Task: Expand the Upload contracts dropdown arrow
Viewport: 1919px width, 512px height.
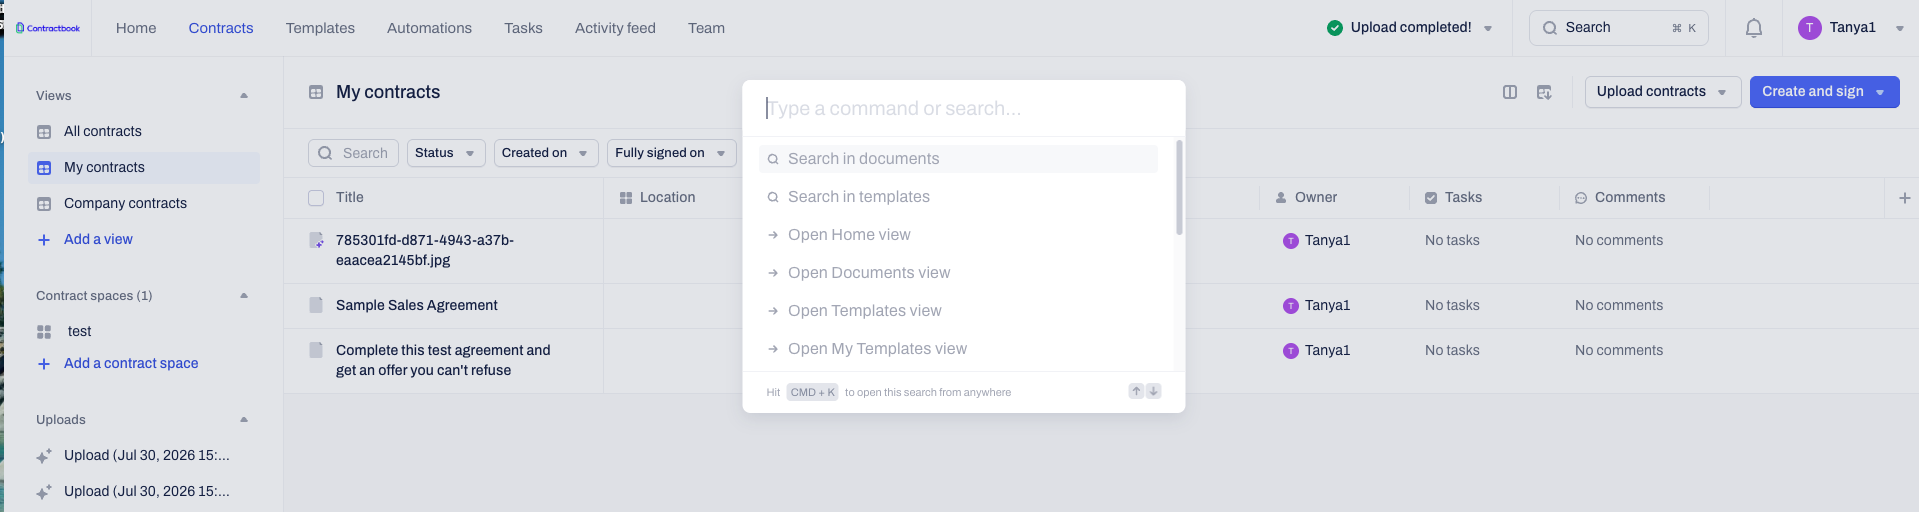Action: click(x=1722, y=92)
